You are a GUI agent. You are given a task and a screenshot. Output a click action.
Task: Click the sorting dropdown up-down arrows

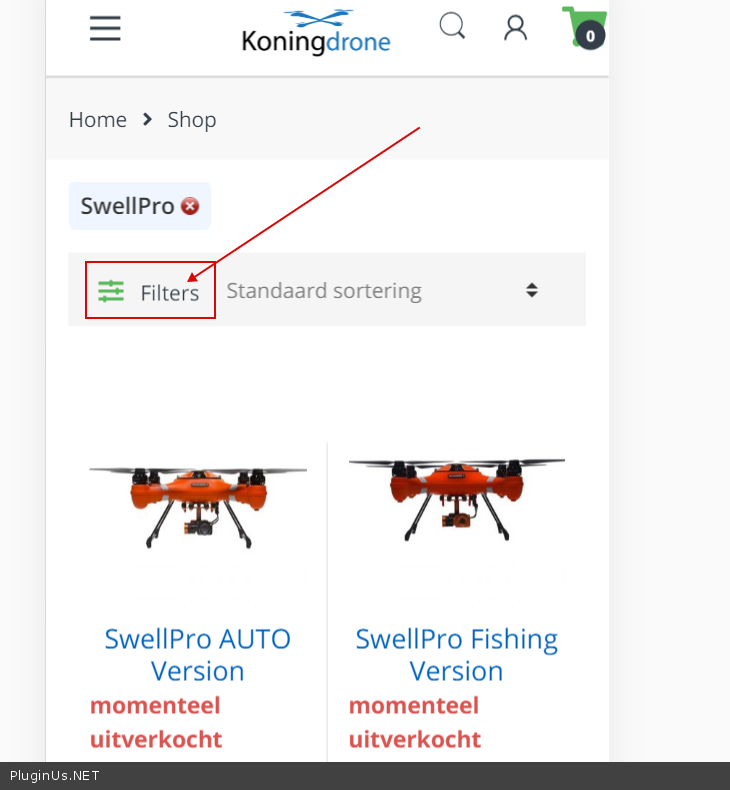(532, 291)
